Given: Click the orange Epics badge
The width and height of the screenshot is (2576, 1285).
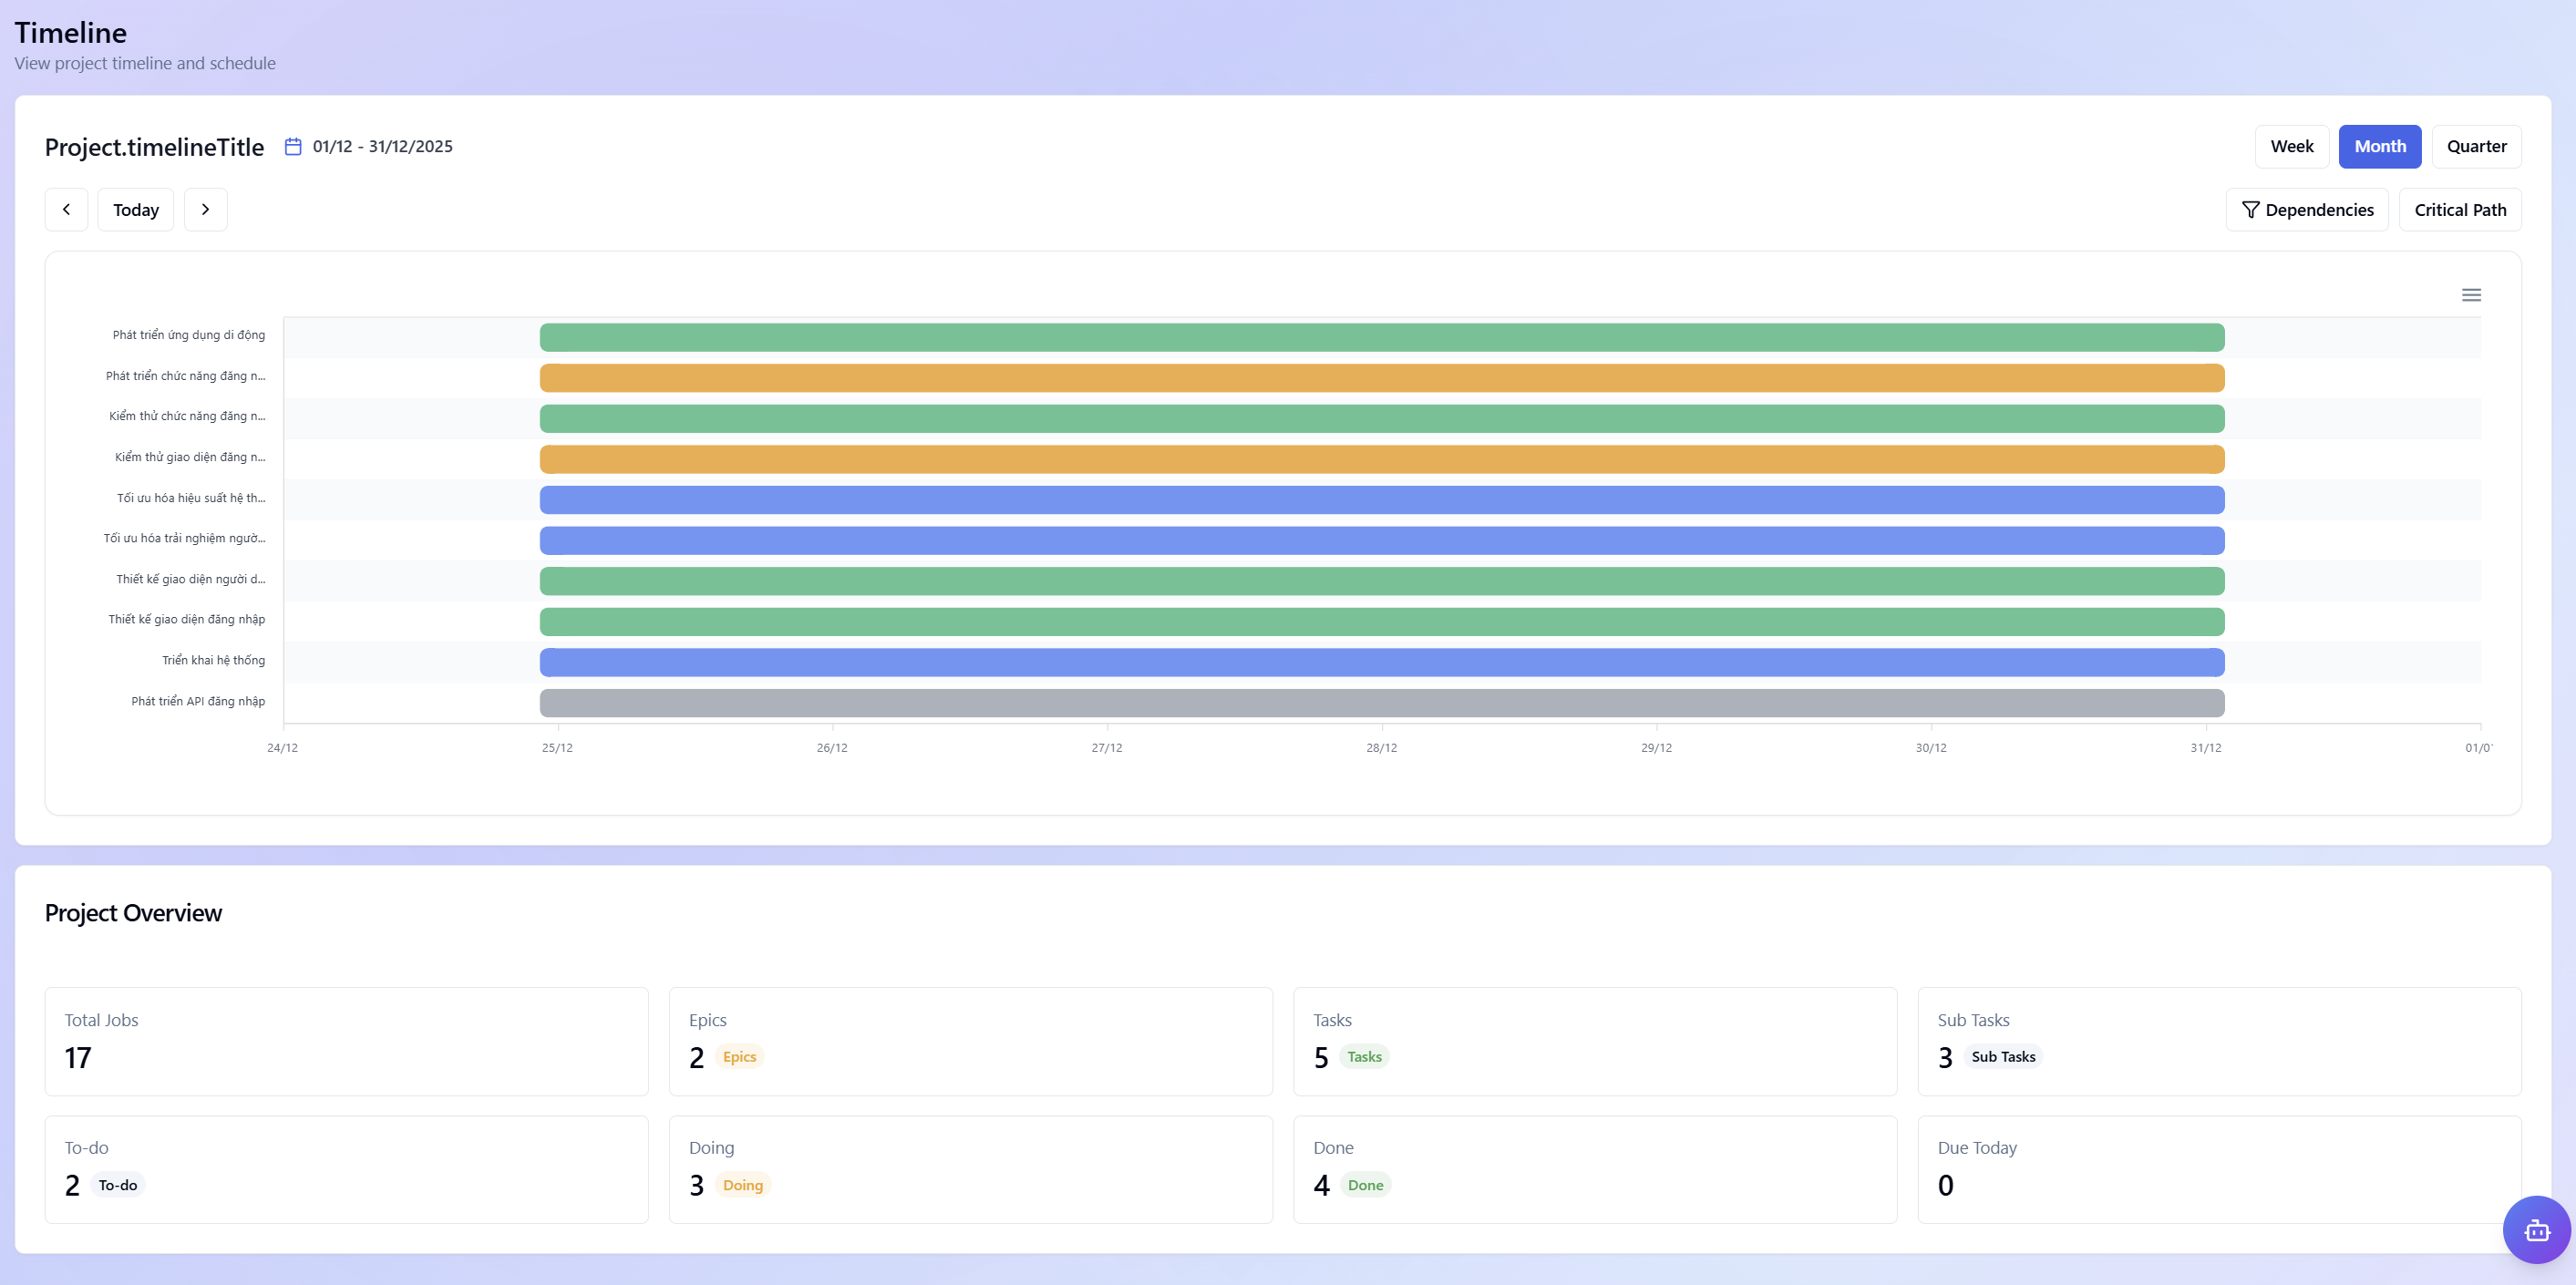Looking at the screenshot, I should (x=739, y=1057).
